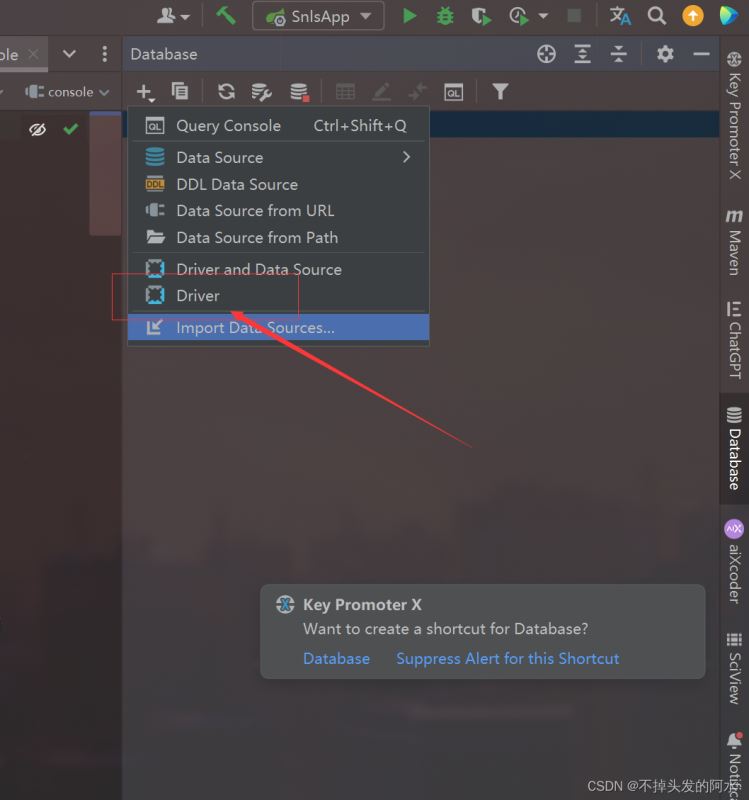Click the pencil Edit Source icon

[x=381, y=92]
